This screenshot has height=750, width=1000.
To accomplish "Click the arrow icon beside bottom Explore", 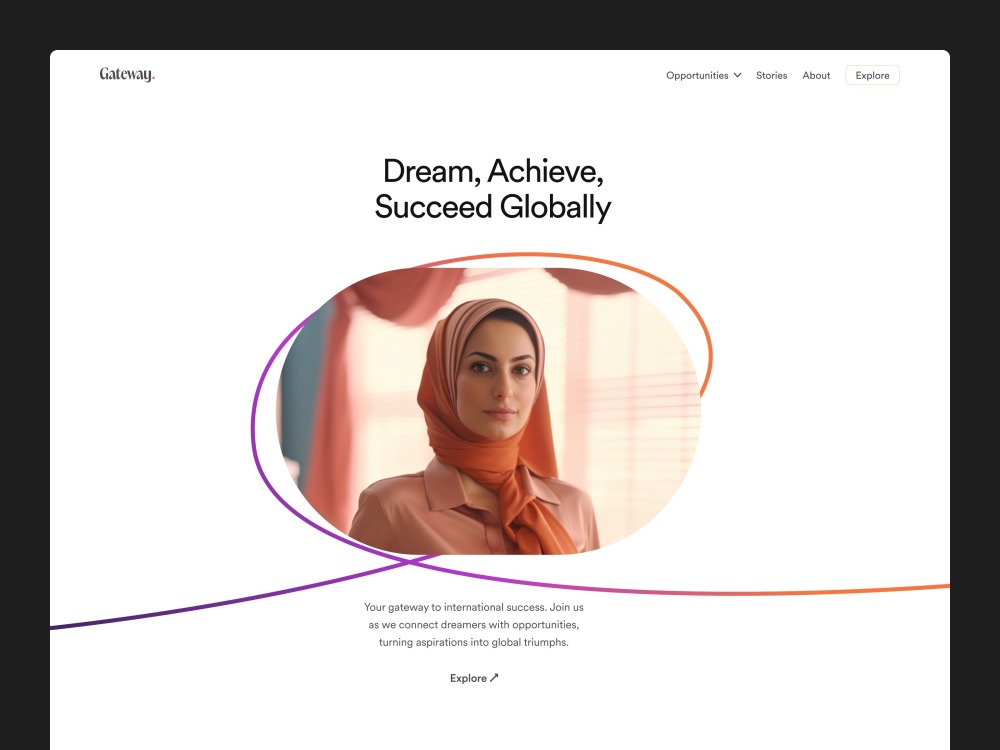I will tap(494, 678).
